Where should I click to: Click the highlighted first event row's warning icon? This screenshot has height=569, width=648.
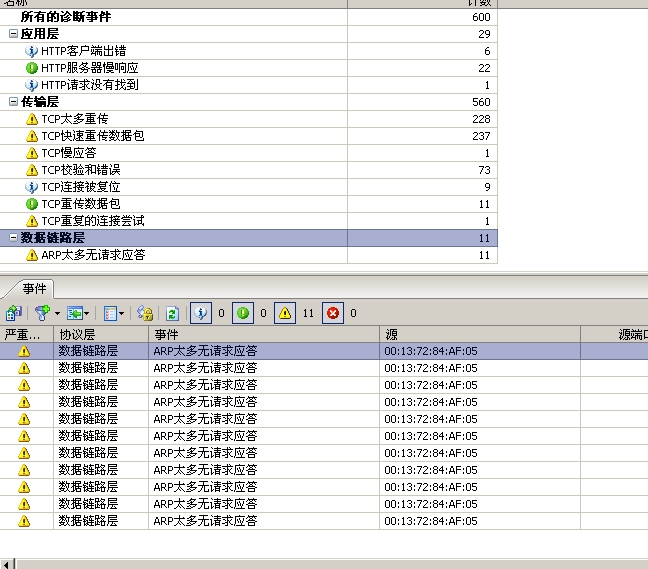point(24,351)
